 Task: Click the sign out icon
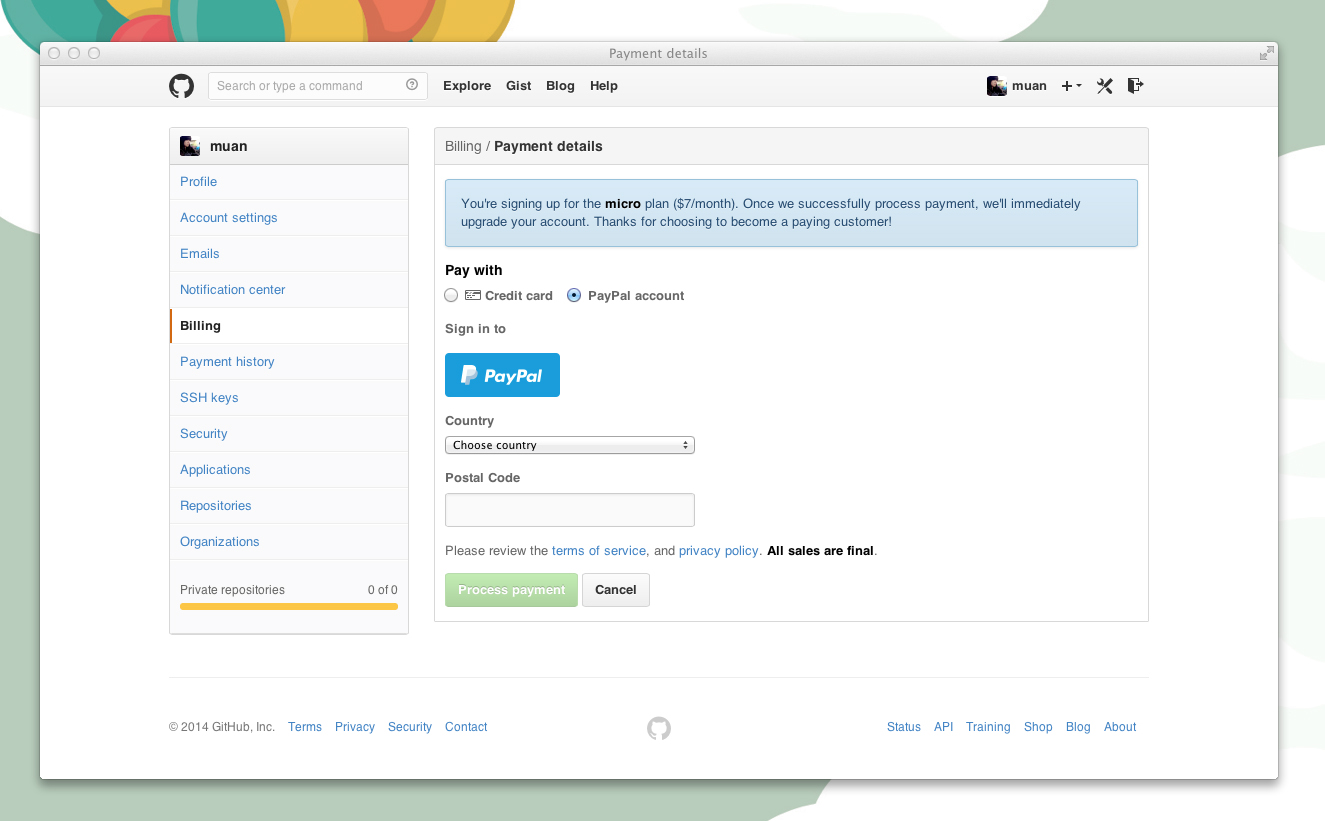click(x=1135, y=86)
